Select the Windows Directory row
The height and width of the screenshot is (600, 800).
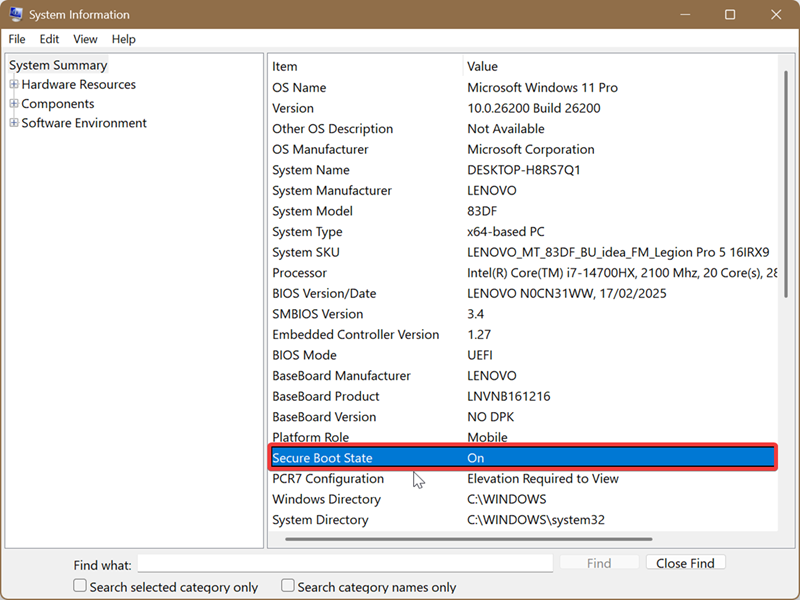coord(523,499)
